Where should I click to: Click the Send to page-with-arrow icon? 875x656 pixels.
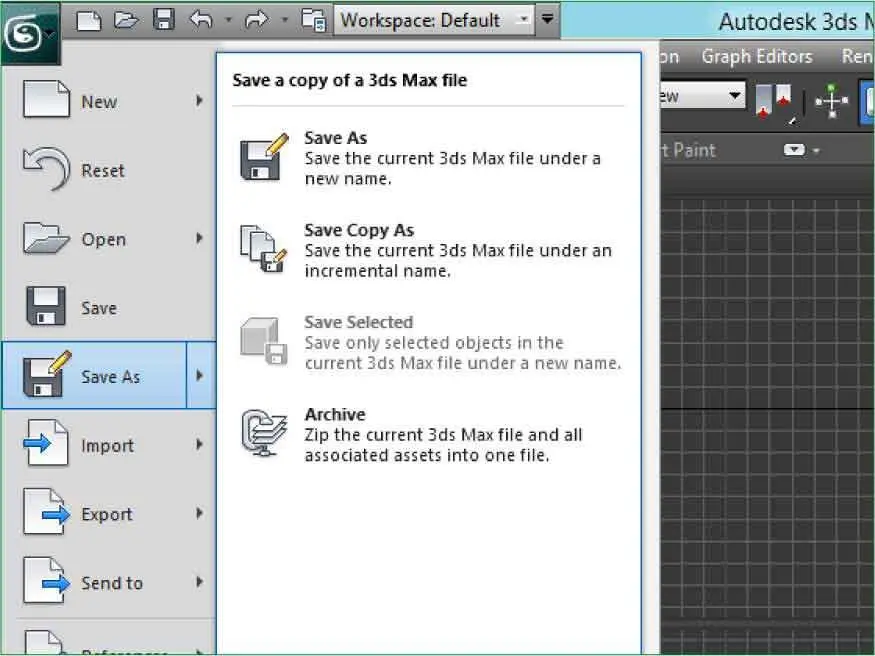tap(47, 581)
